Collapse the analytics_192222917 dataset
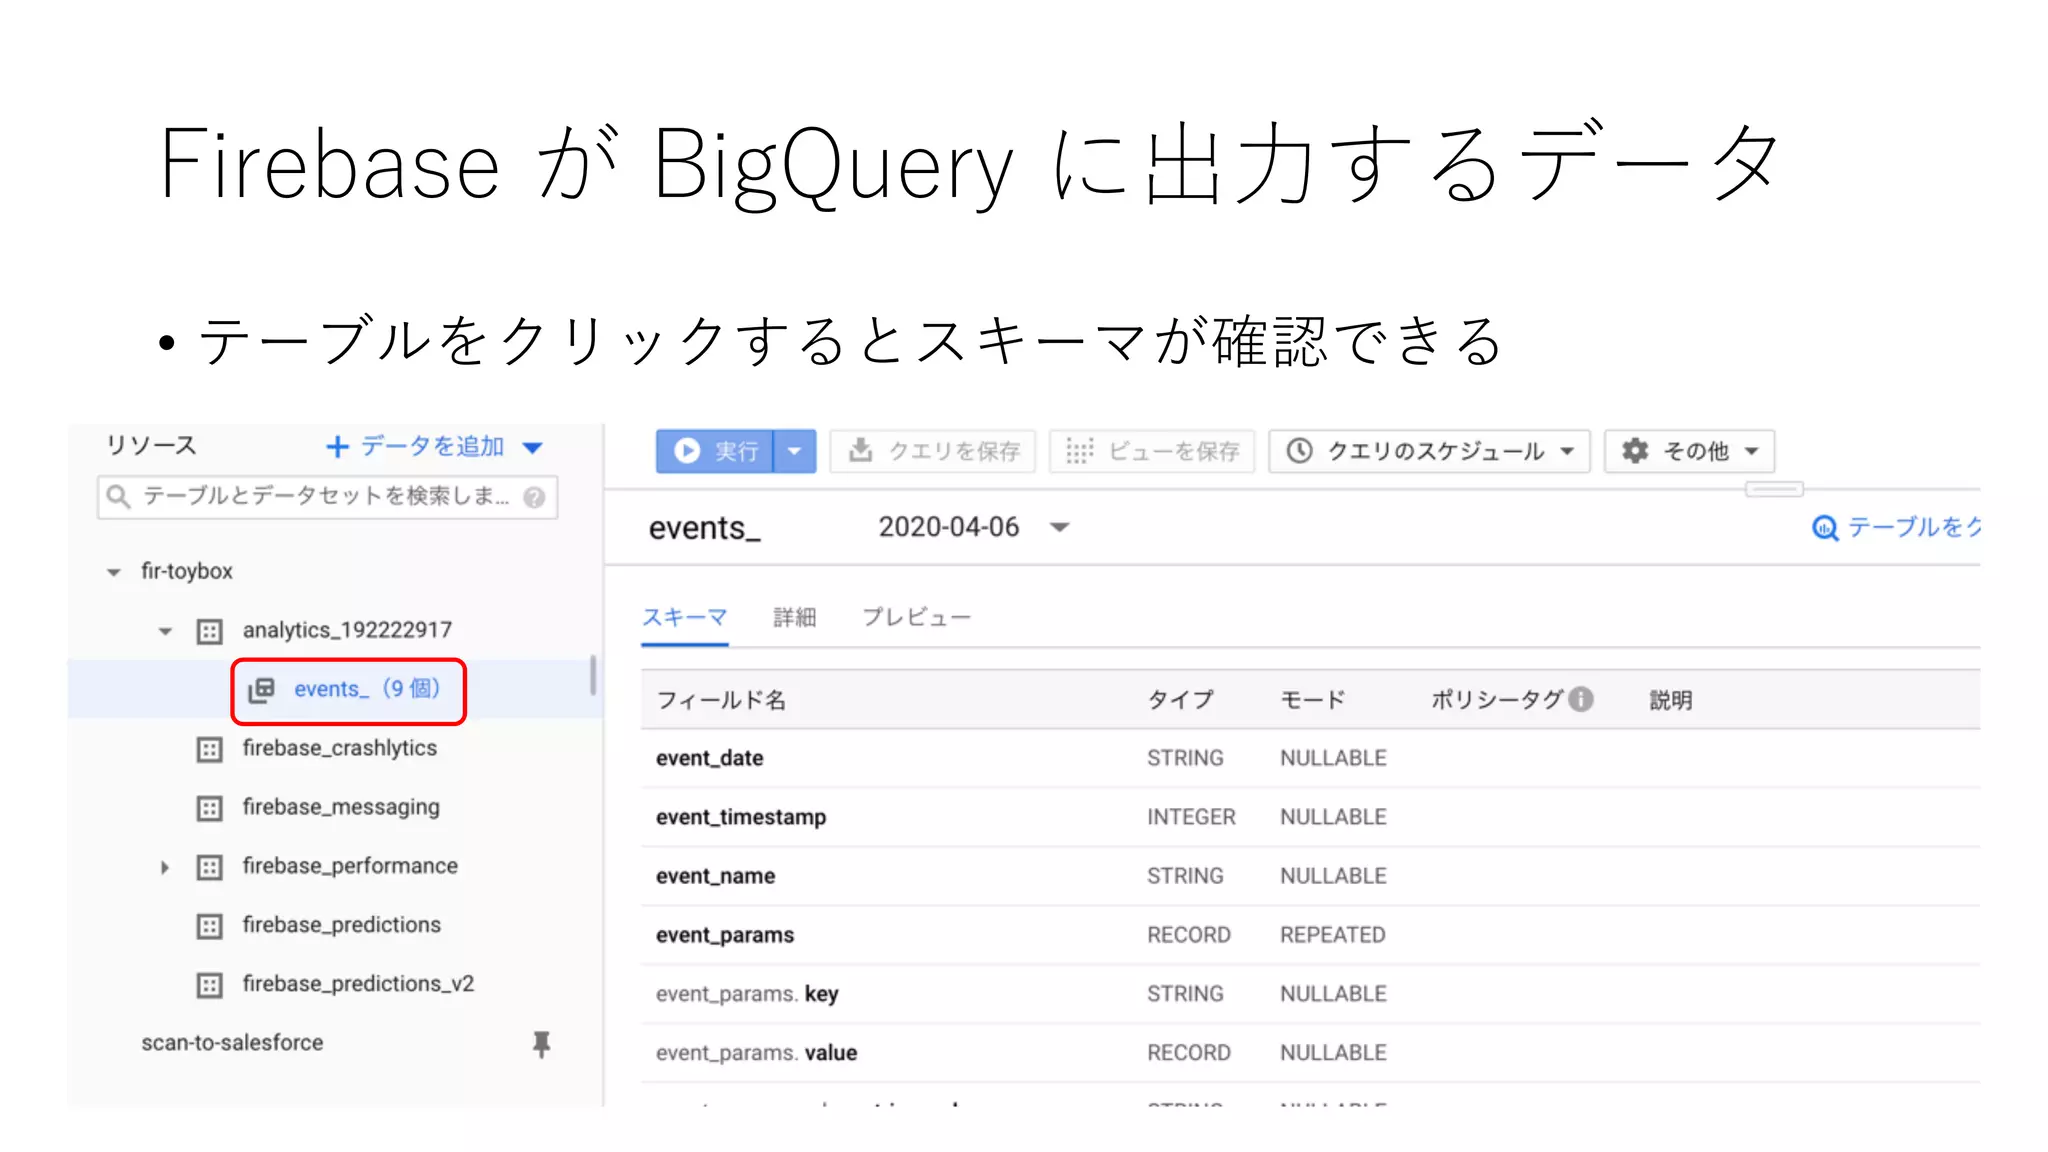 tap(165, 631)
